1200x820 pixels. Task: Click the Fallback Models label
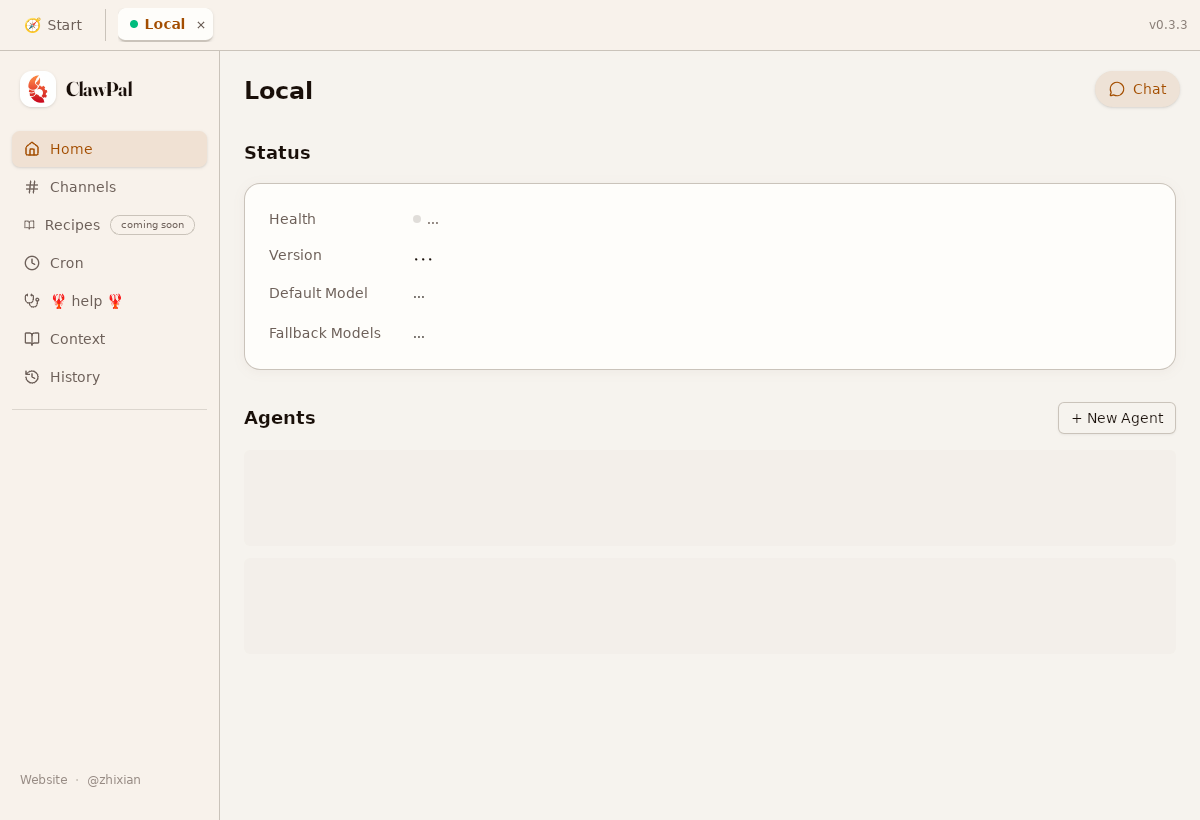click(325, 333)
